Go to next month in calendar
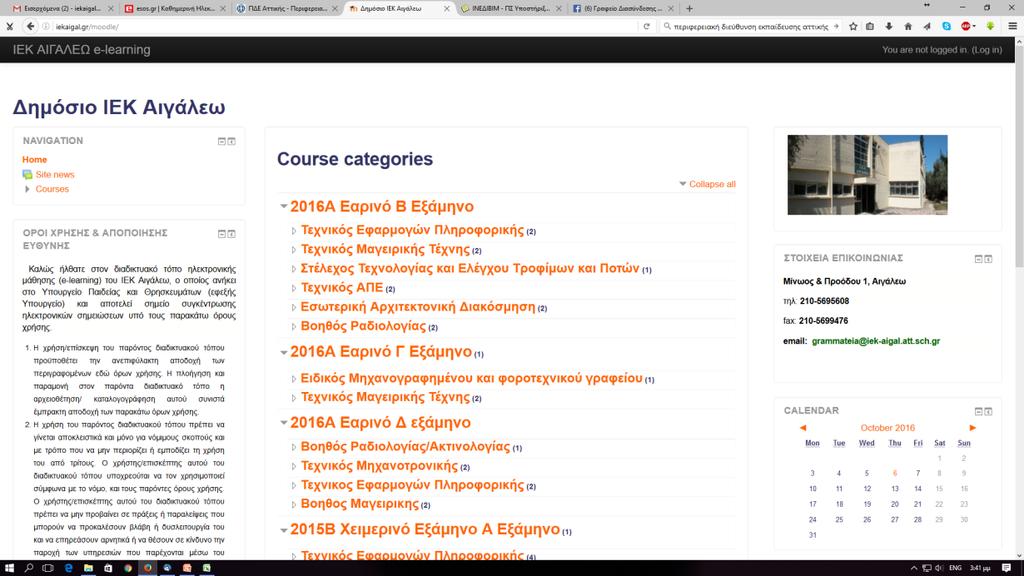Viewport: 1024px width, 576px height. point(972,428)
